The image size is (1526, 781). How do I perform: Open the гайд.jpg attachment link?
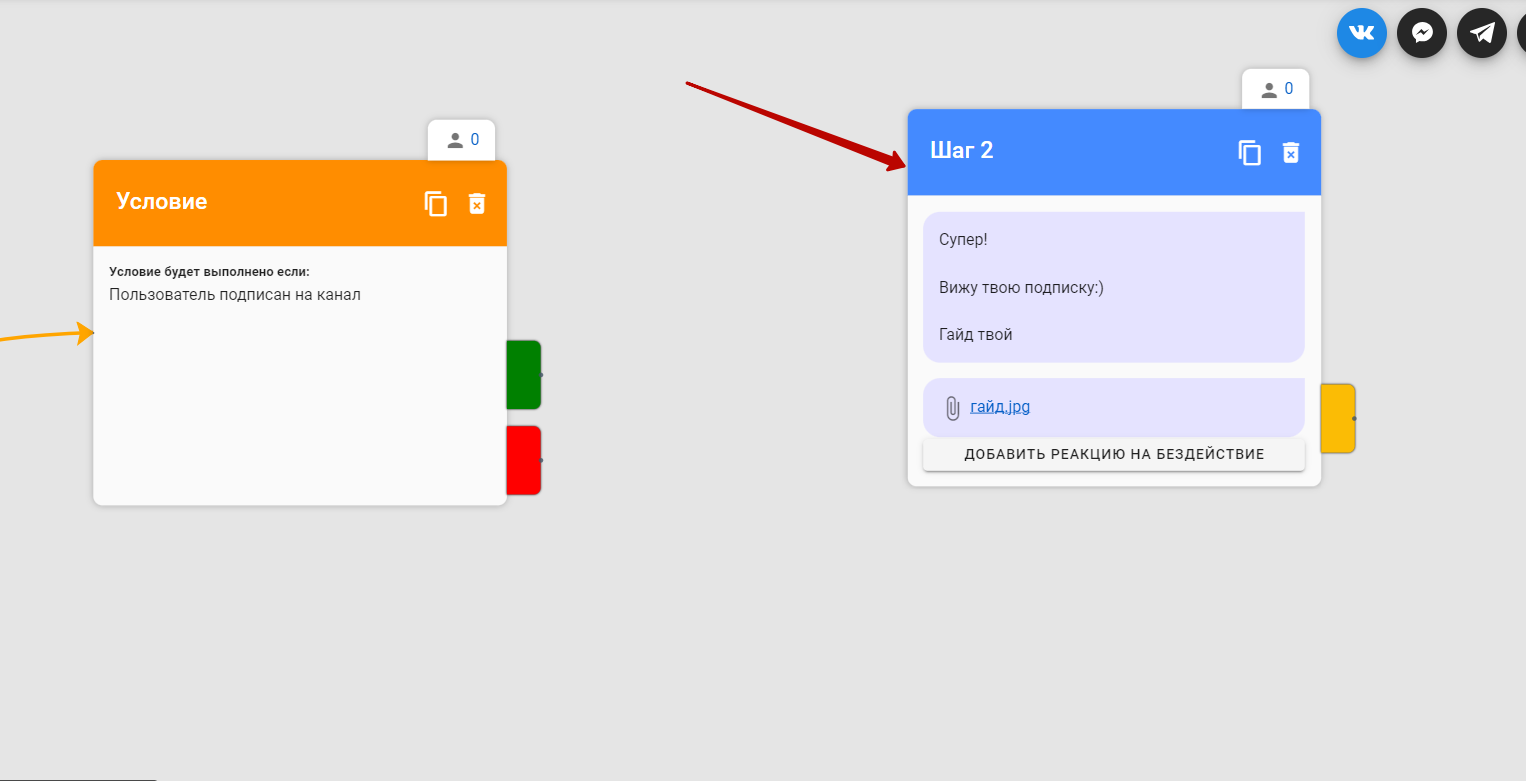click(x=999, y=407)
